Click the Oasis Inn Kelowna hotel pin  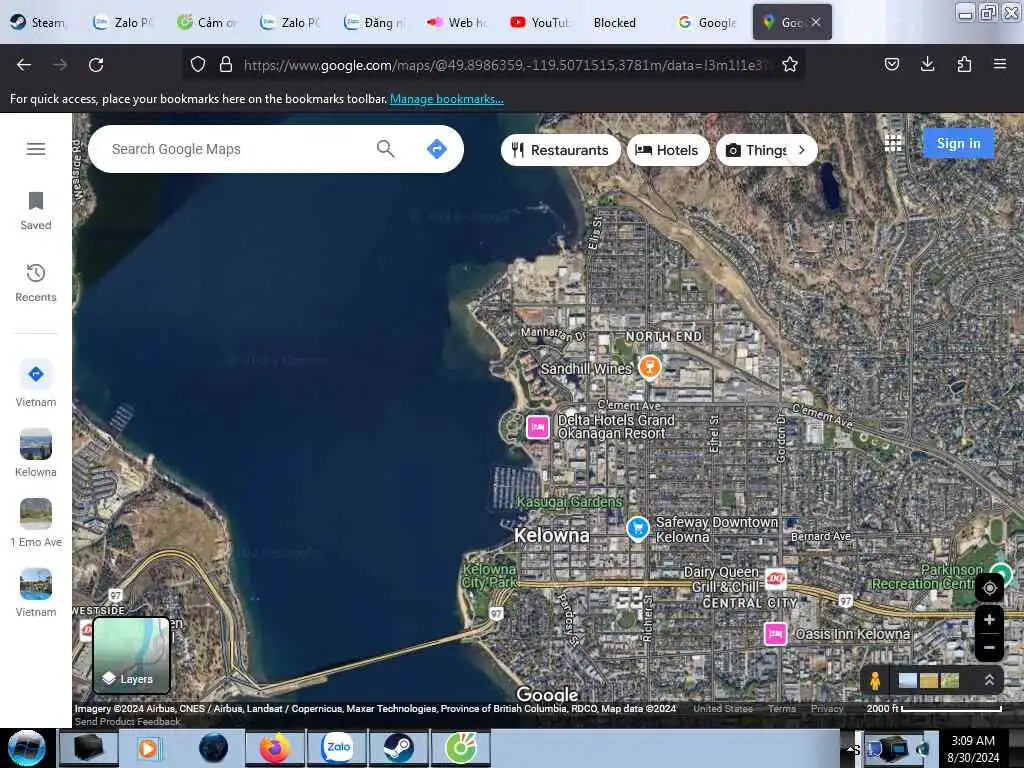pyautogui.click(x=775, y=633)
